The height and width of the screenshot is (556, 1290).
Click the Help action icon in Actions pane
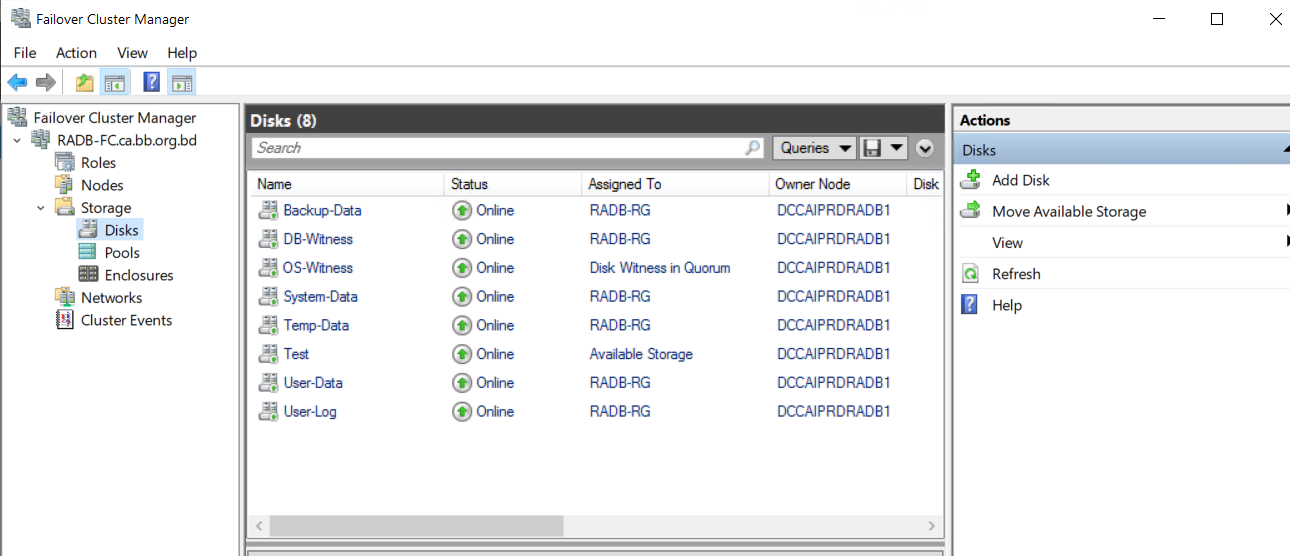pos(970,305)
